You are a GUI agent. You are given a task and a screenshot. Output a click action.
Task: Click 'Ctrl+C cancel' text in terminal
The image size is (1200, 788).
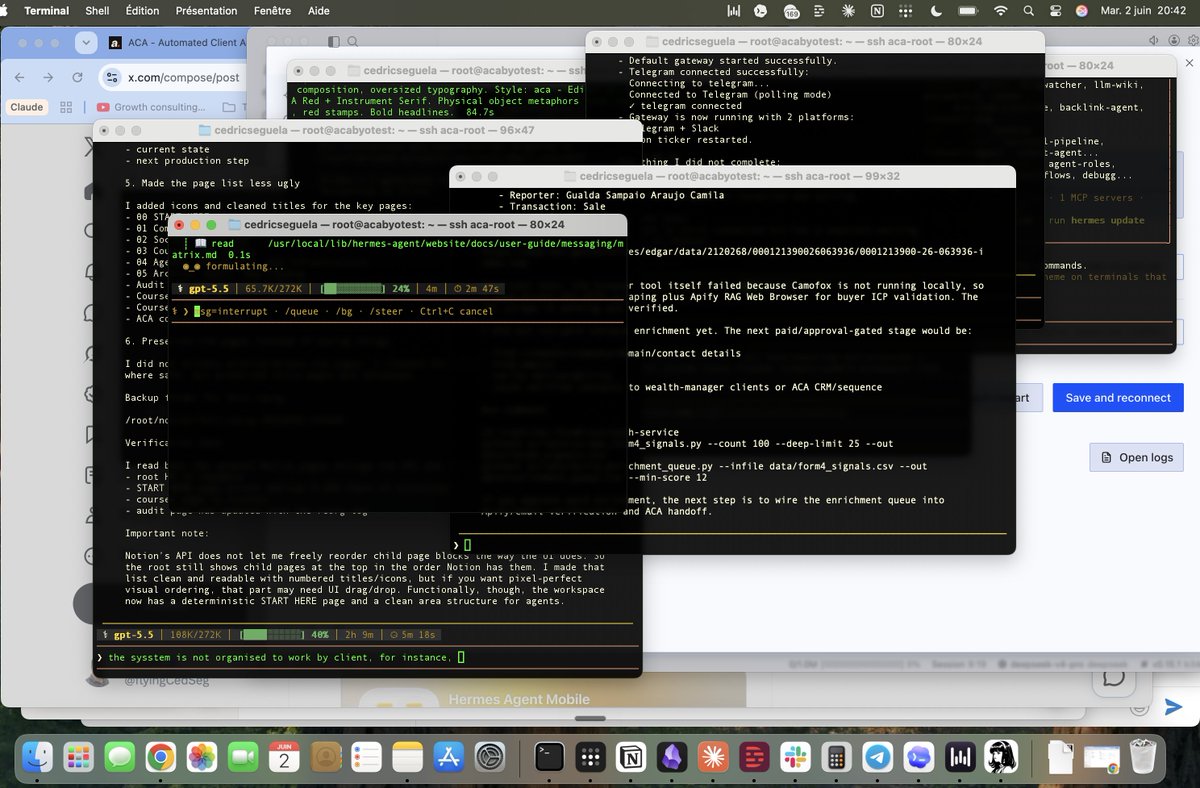(456, 311)
